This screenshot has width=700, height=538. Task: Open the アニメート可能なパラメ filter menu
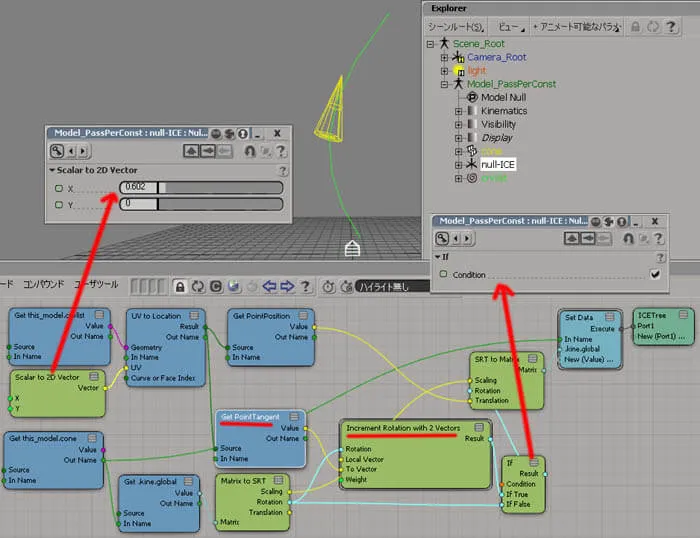point(576,27)
